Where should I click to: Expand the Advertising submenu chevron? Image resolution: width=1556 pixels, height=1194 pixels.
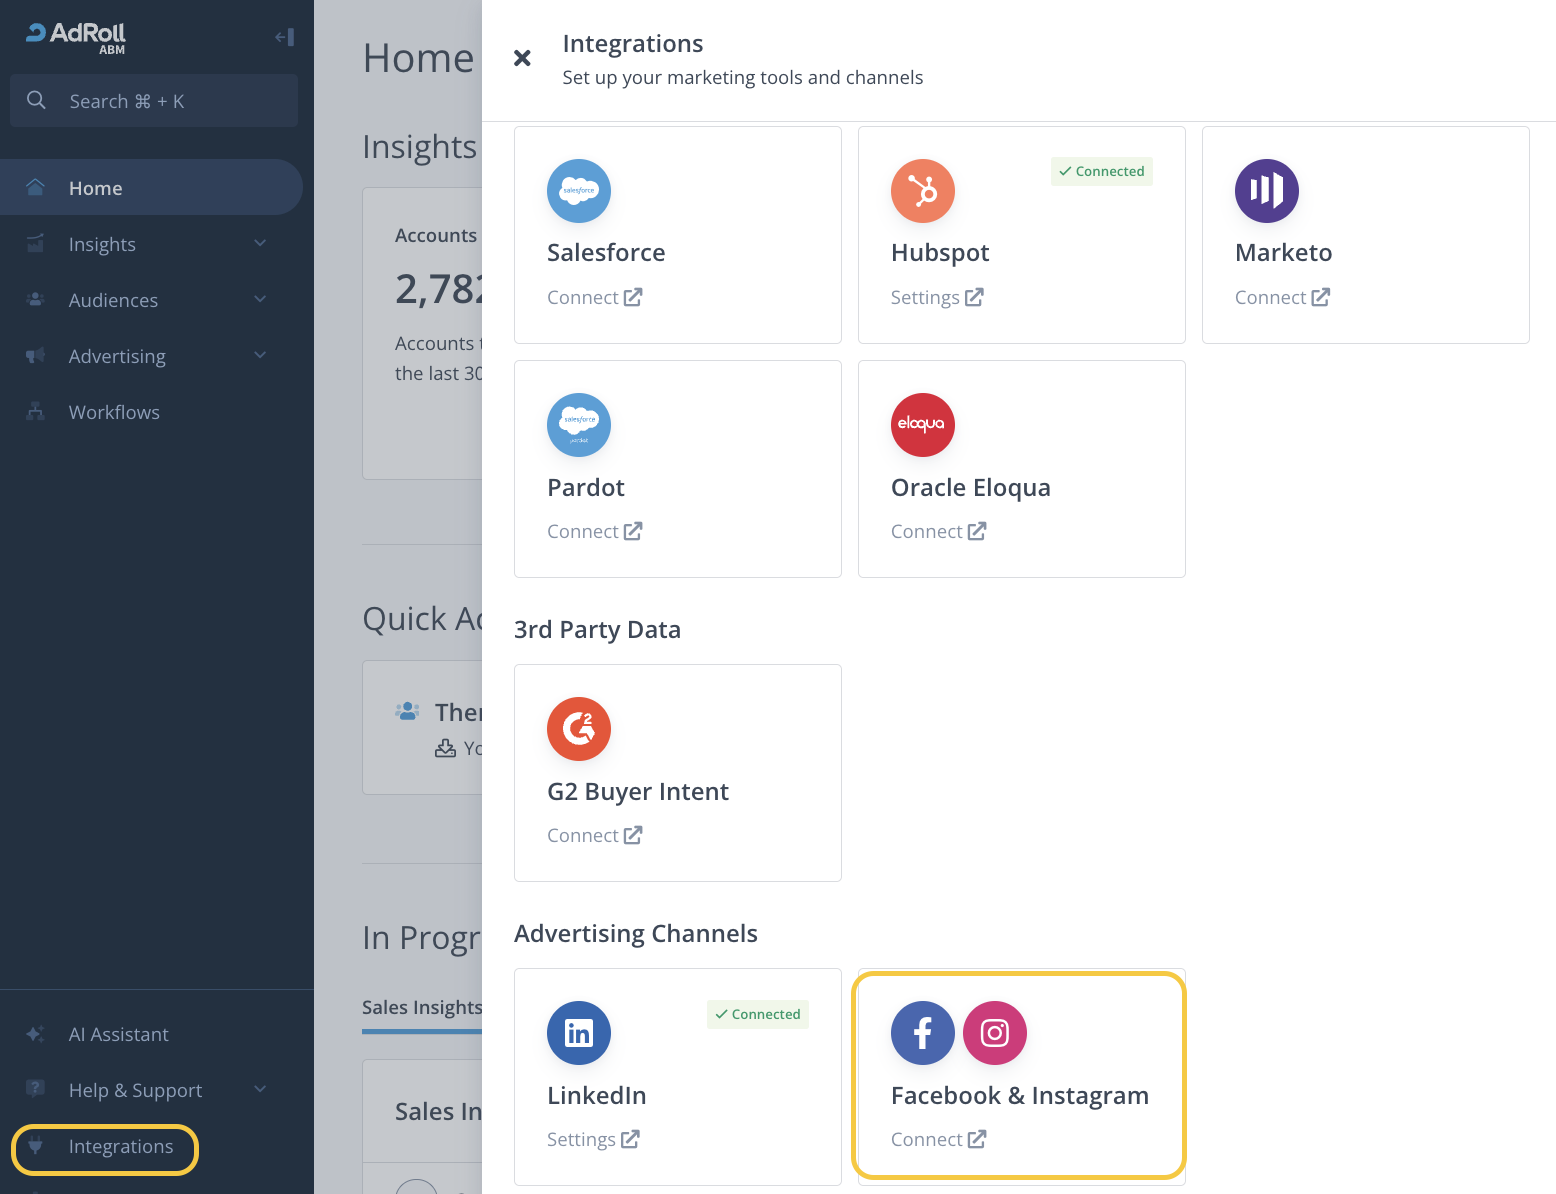pos(260,356)
